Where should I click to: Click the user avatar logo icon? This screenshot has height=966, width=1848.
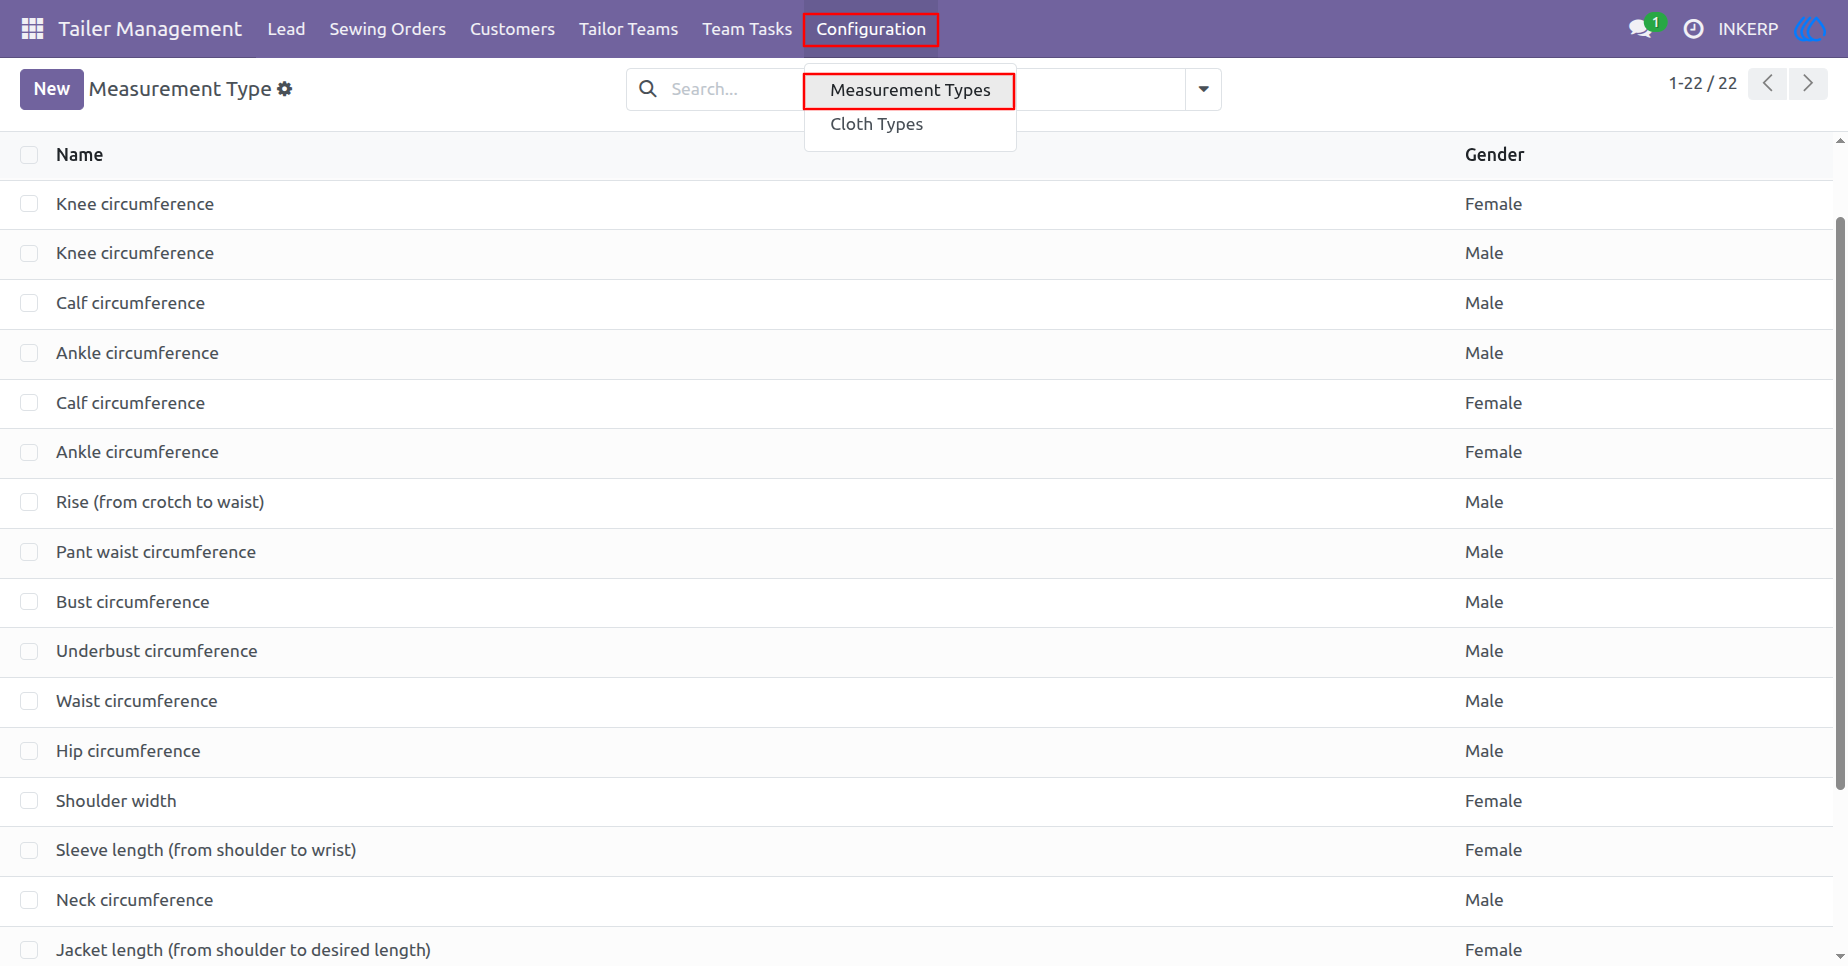pos(1810,29)
